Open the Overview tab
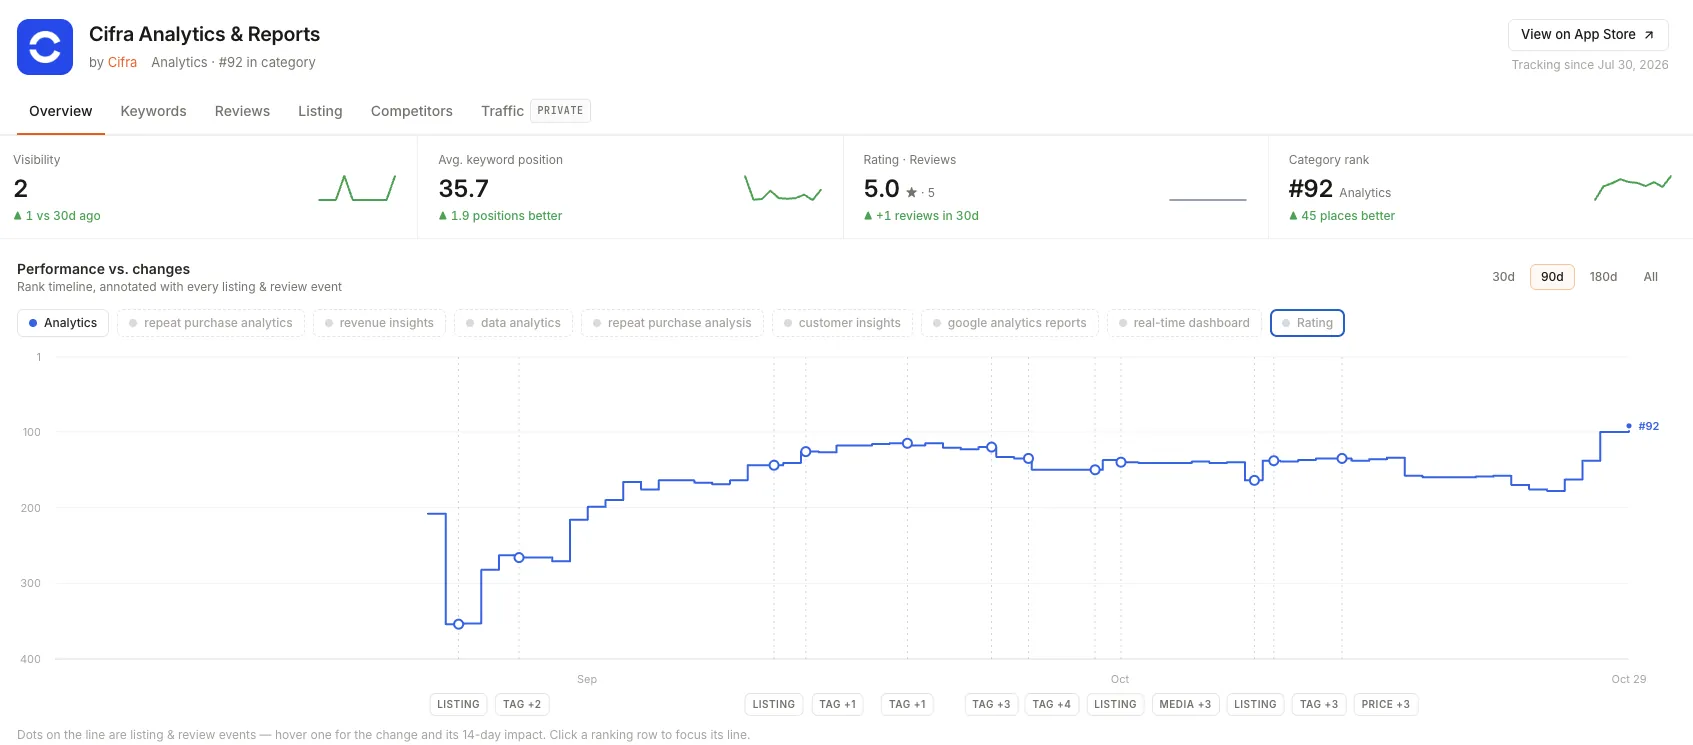The width and height of the screenshot is (1693, 745). 61,111
